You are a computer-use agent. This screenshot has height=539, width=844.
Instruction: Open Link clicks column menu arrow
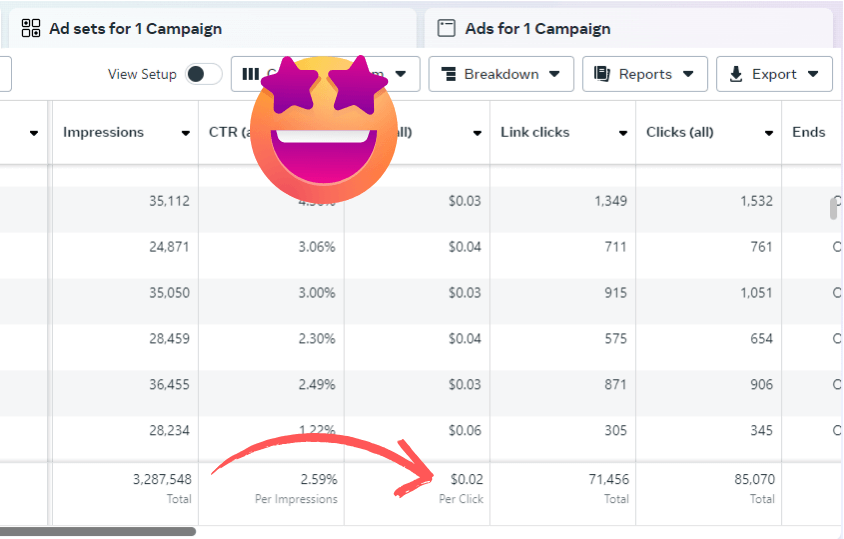tap(623, 133)
